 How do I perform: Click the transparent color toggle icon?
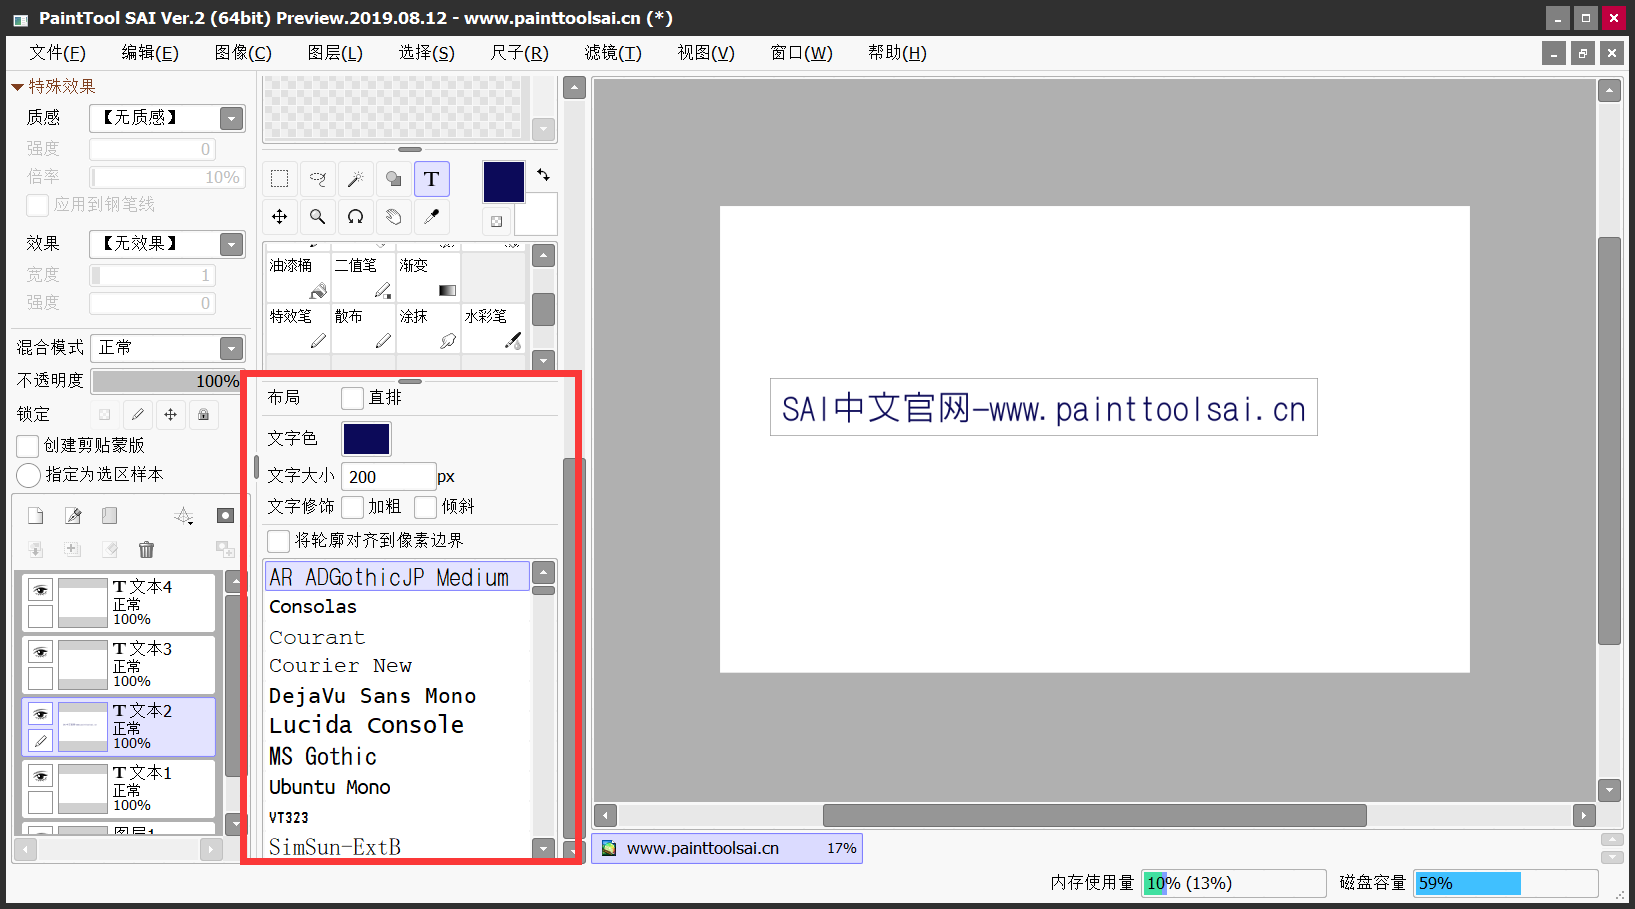(x=497, y=221)
